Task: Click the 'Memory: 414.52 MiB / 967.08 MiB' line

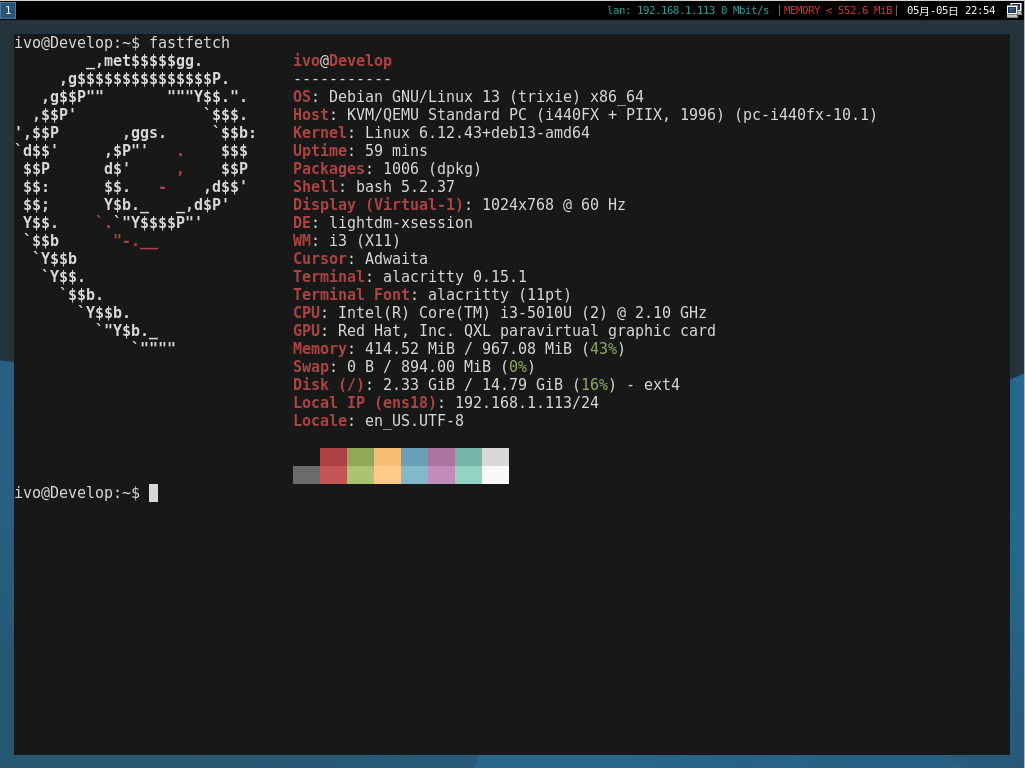Action: click(460, 348)
